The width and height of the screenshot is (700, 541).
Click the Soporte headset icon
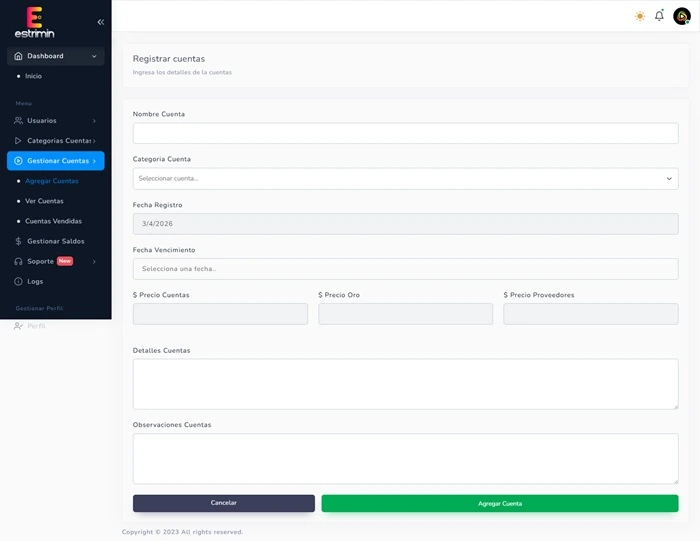coord(18,261)
